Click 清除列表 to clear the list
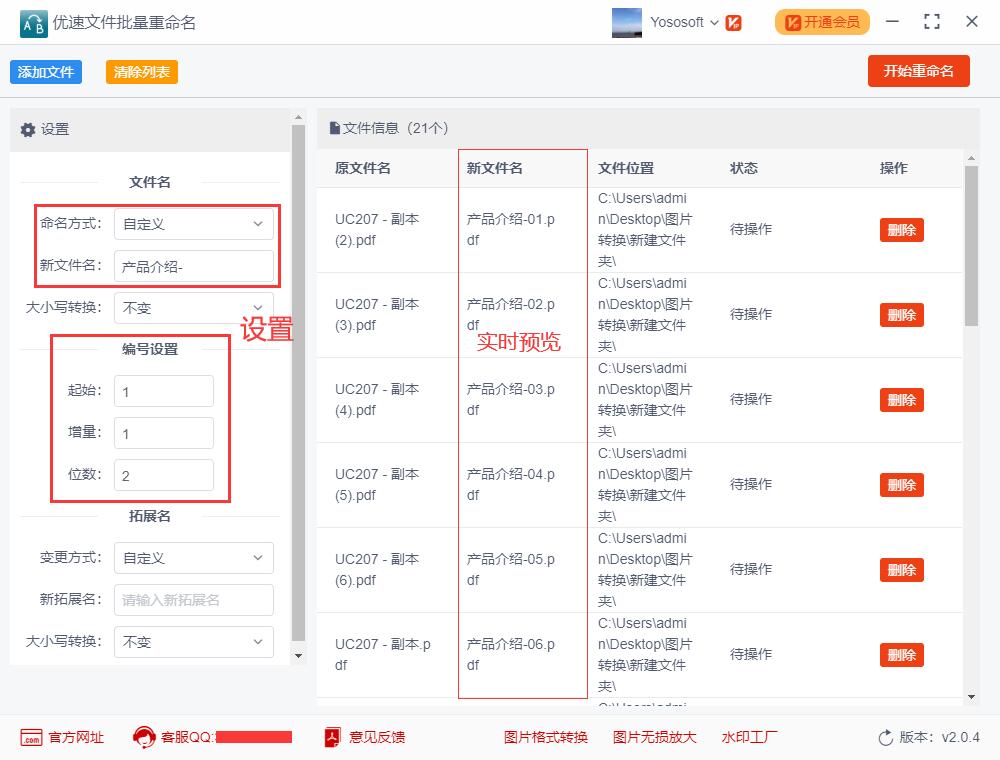The height and width of the screenshot is (760, 1000). tap(142, 72)
